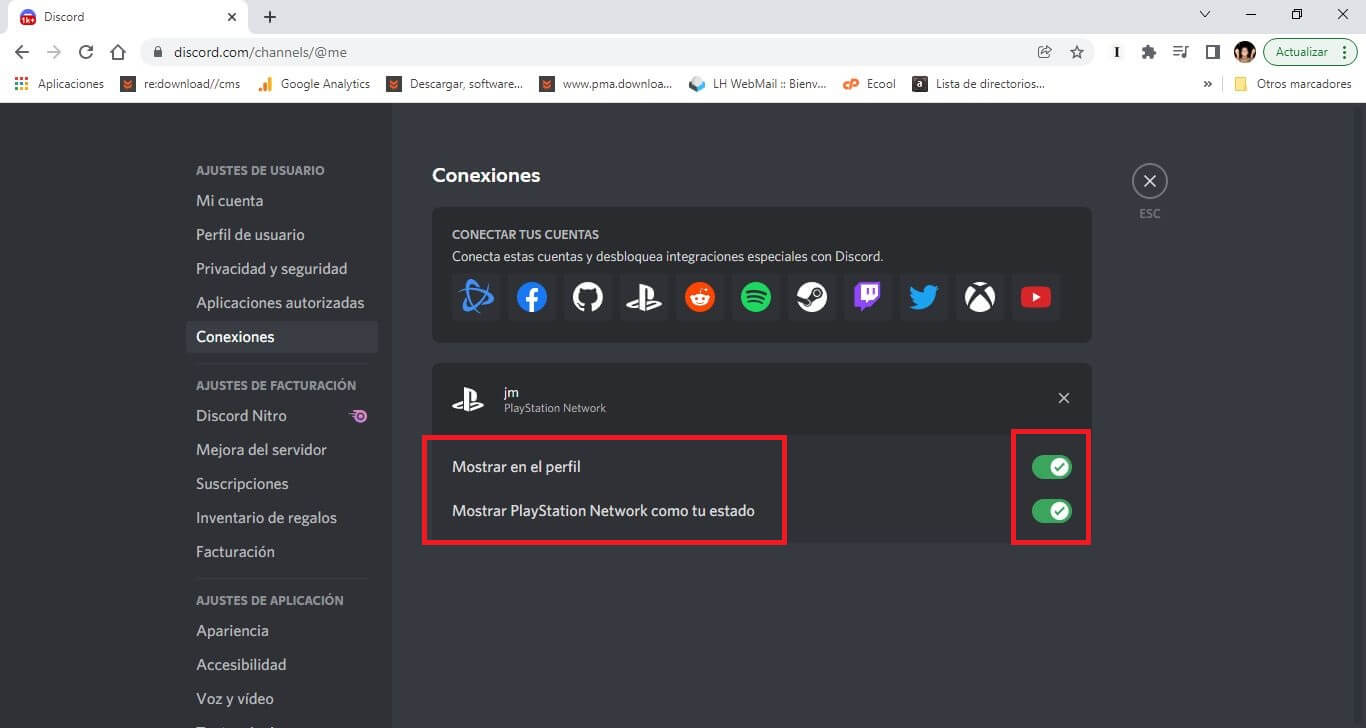Link your Spotify account
1366x728 pixels.
[756, 297]
